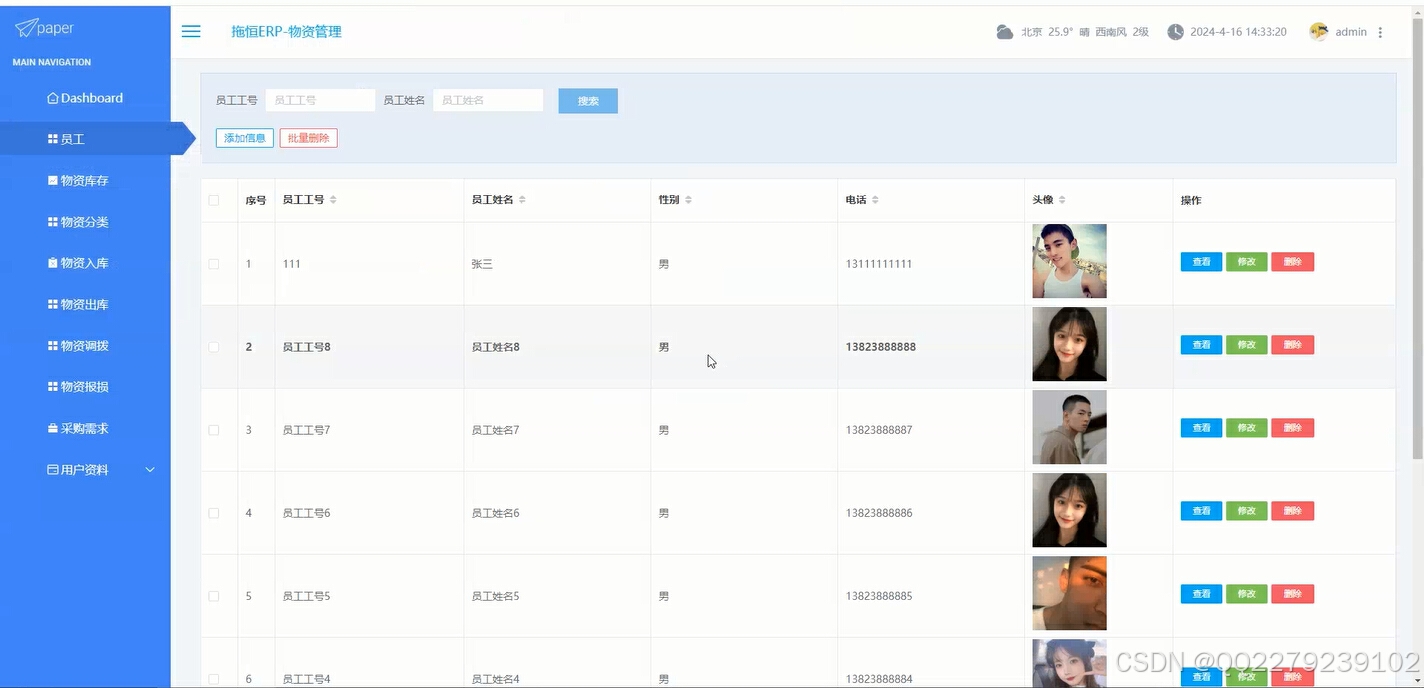Open the options via vertical dots beside admin
Screen dimensions: 1424x688
(1381, 31)
